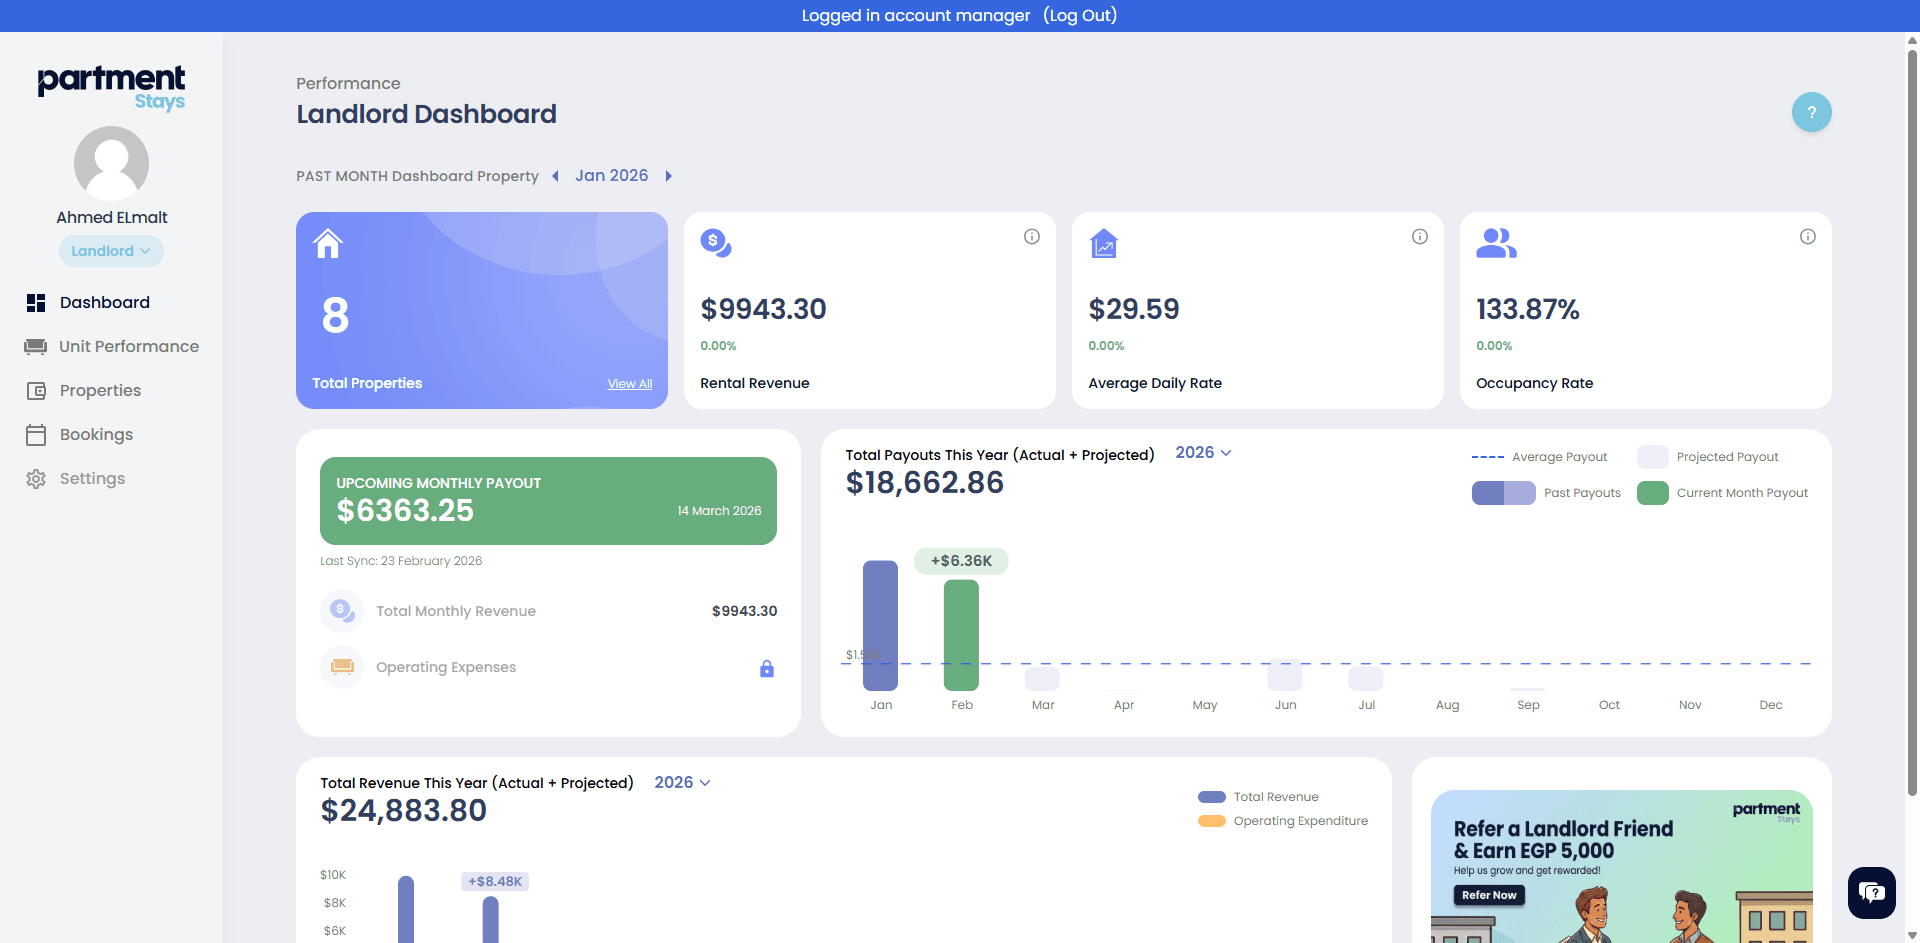Click the help question mark button
Screen dimensions: 1920x943
coord(1811,112)
